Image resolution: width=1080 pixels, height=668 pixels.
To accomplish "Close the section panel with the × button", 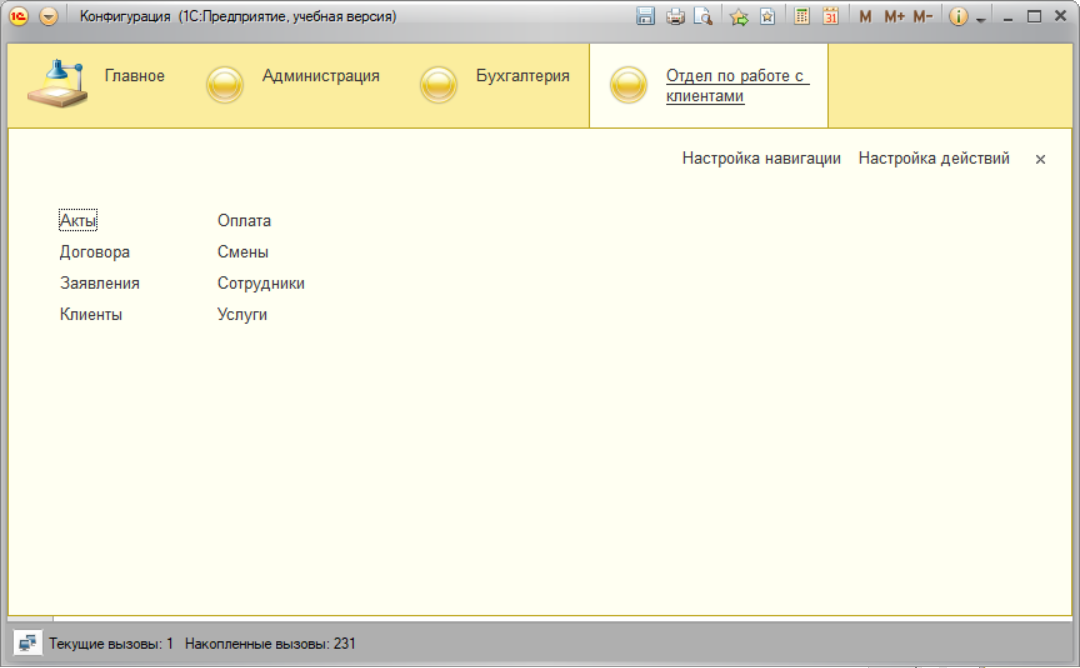I will point(1040,159).
